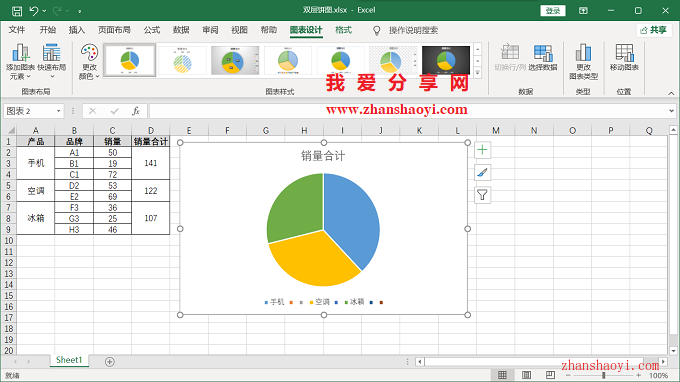Viewport: 680px width, 382px height.
Task: Click the Select Data icon
Action: click(x=543, y=52)
